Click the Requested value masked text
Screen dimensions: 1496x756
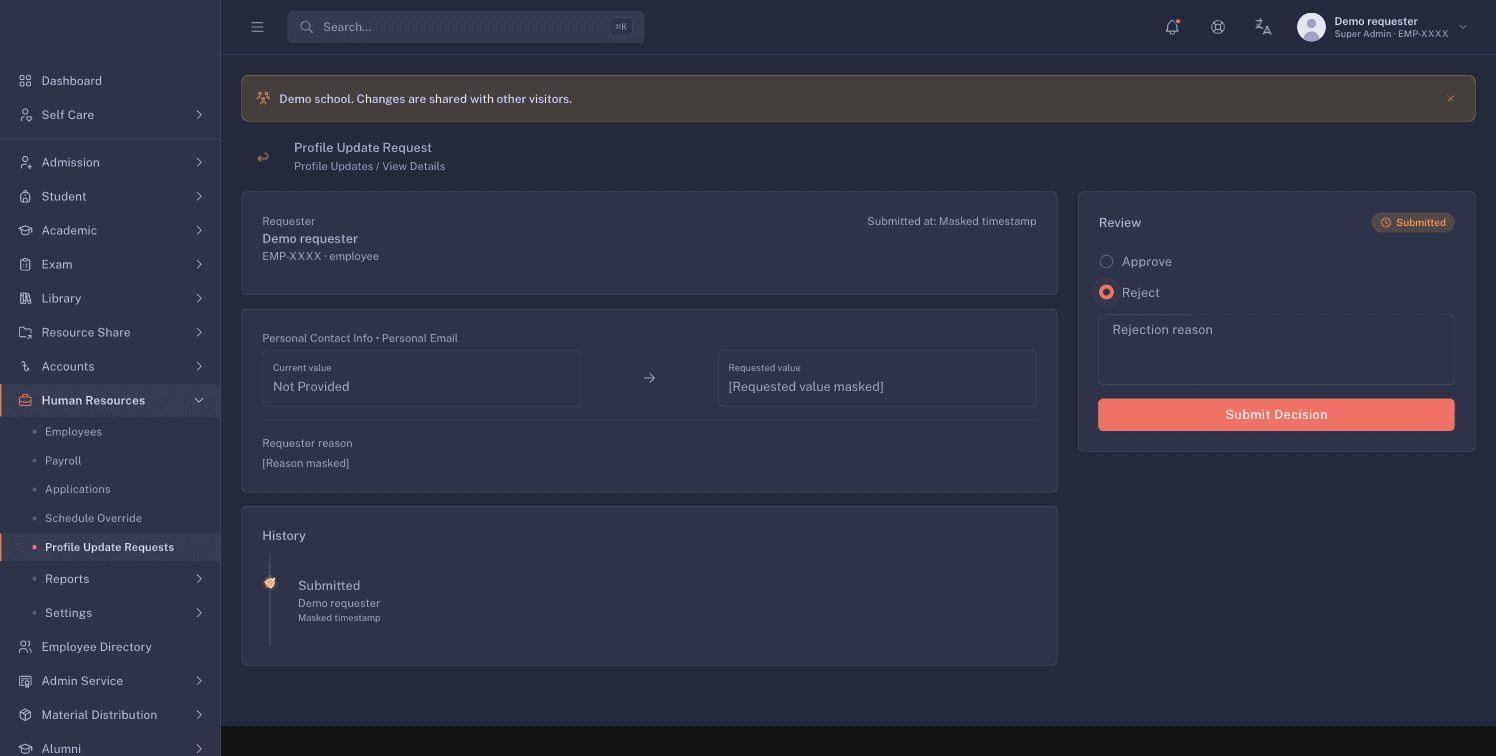click(806, 387)
